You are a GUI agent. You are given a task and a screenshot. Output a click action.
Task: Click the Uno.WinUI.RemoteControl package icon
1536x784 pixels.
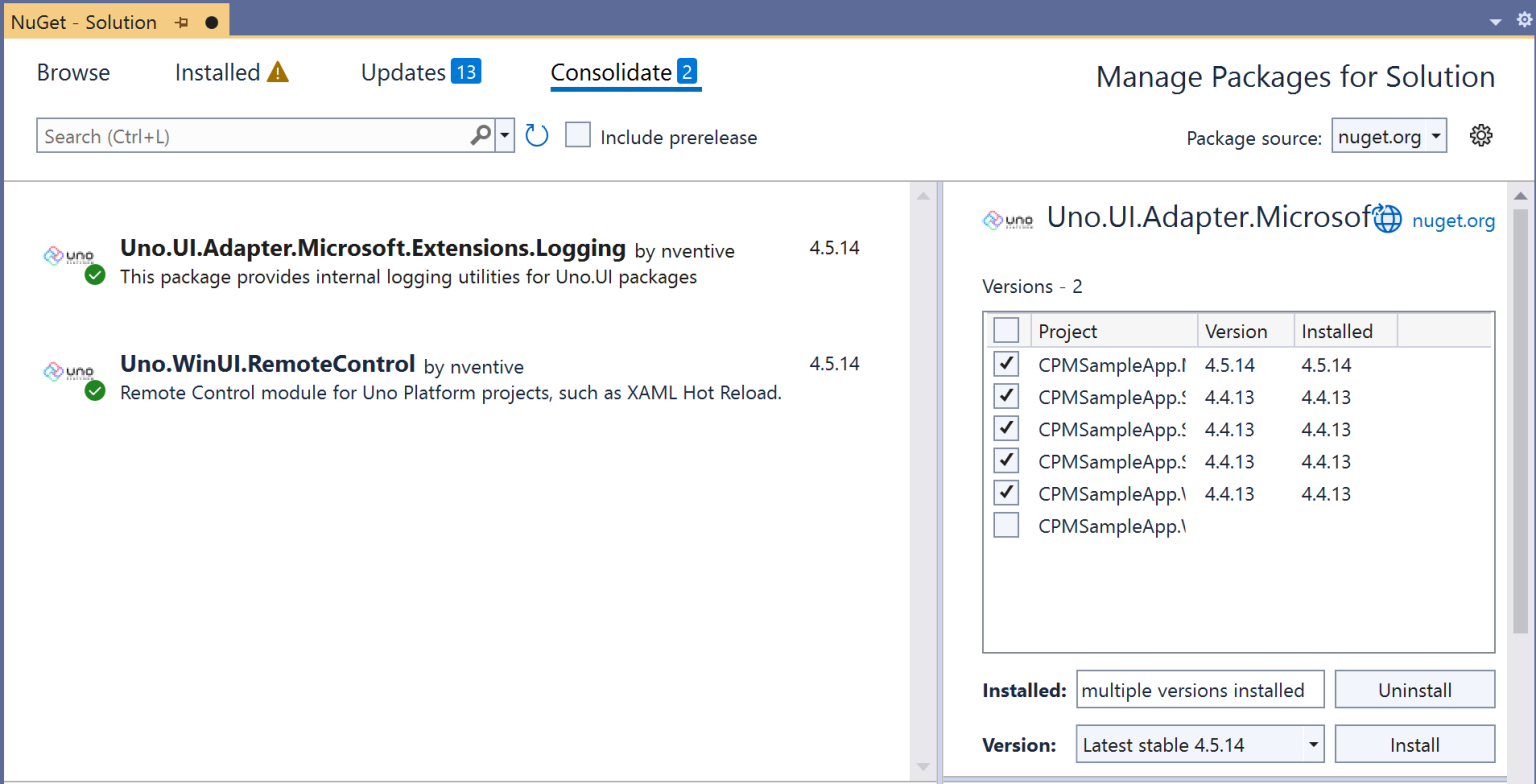coord(70,373)
